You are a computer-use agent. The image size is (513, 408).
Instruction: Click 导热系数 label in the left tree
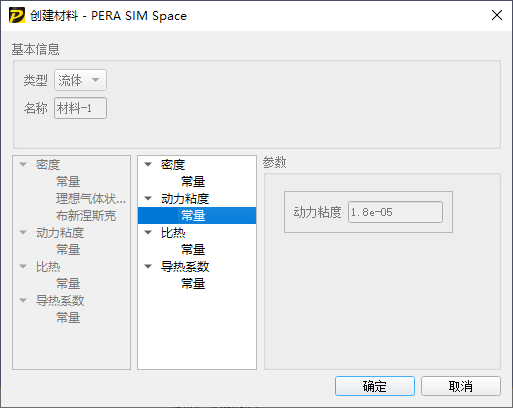[60, 300]
